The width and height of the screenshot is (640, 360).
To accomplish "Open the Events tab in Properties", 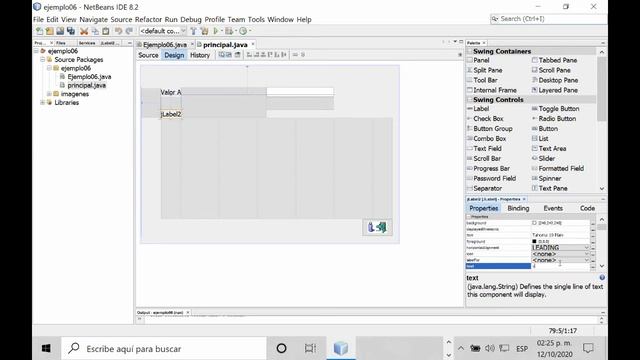I will (x=553, y=208).
